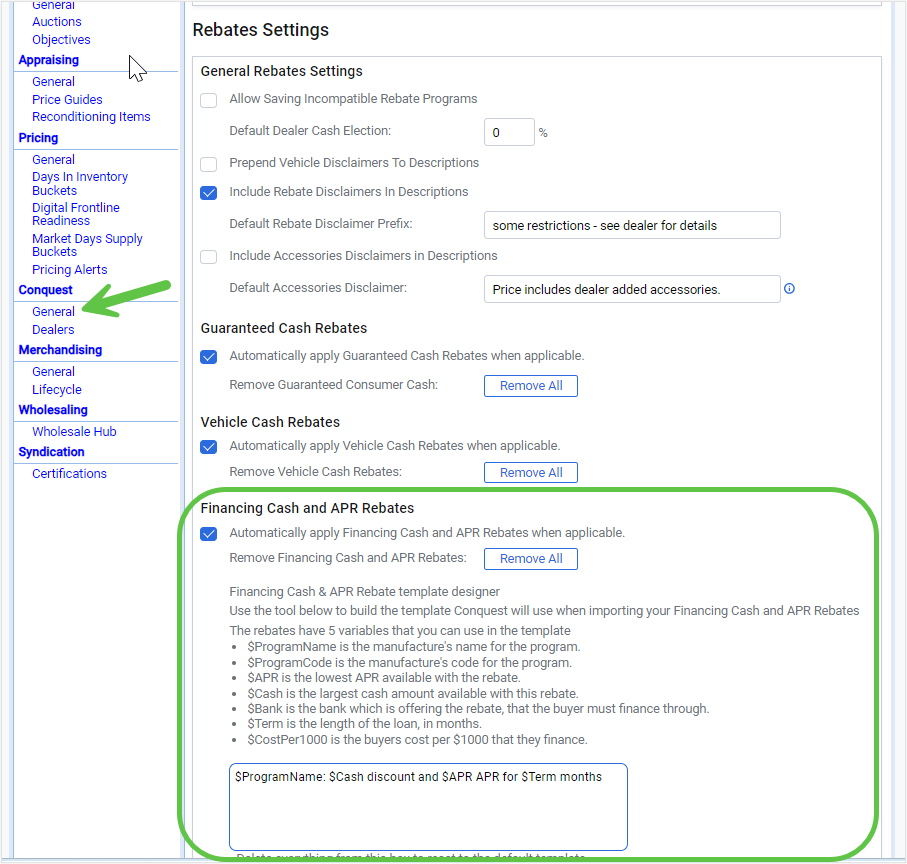This screenshot has width=907, height=864.
Task: Click inside the rebate template text box
Action: click(x=428, y=806)
